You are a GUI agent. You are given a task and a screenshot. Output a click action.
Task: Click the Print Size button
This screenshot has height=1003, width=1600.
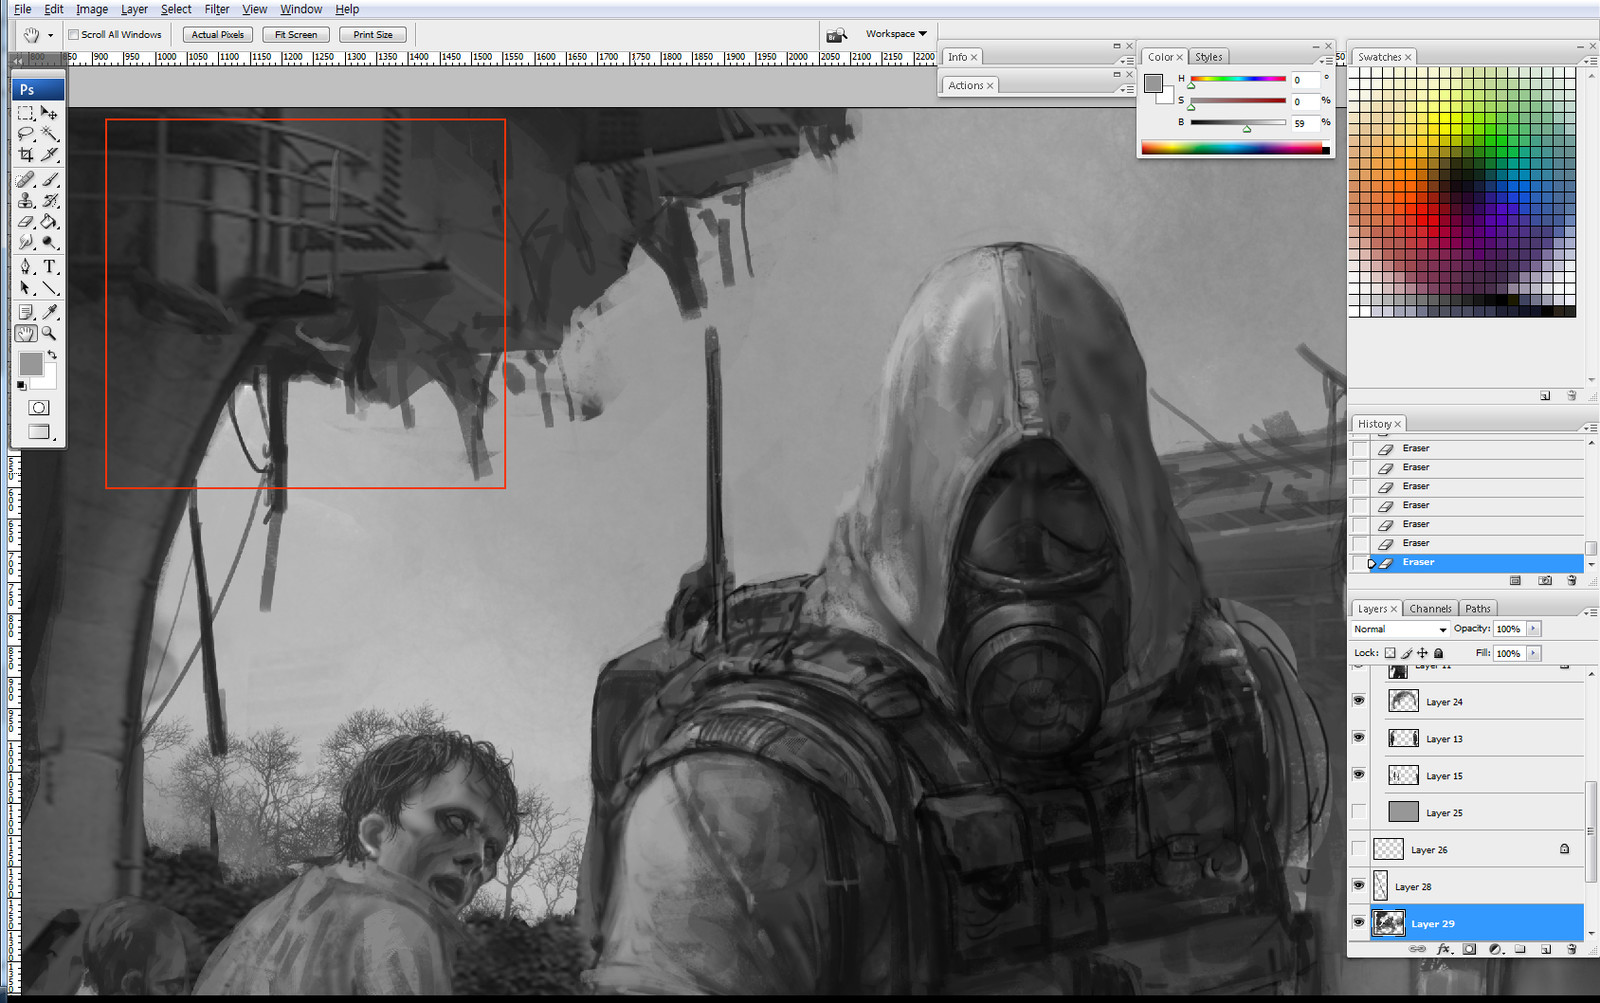tap(373, 35)
